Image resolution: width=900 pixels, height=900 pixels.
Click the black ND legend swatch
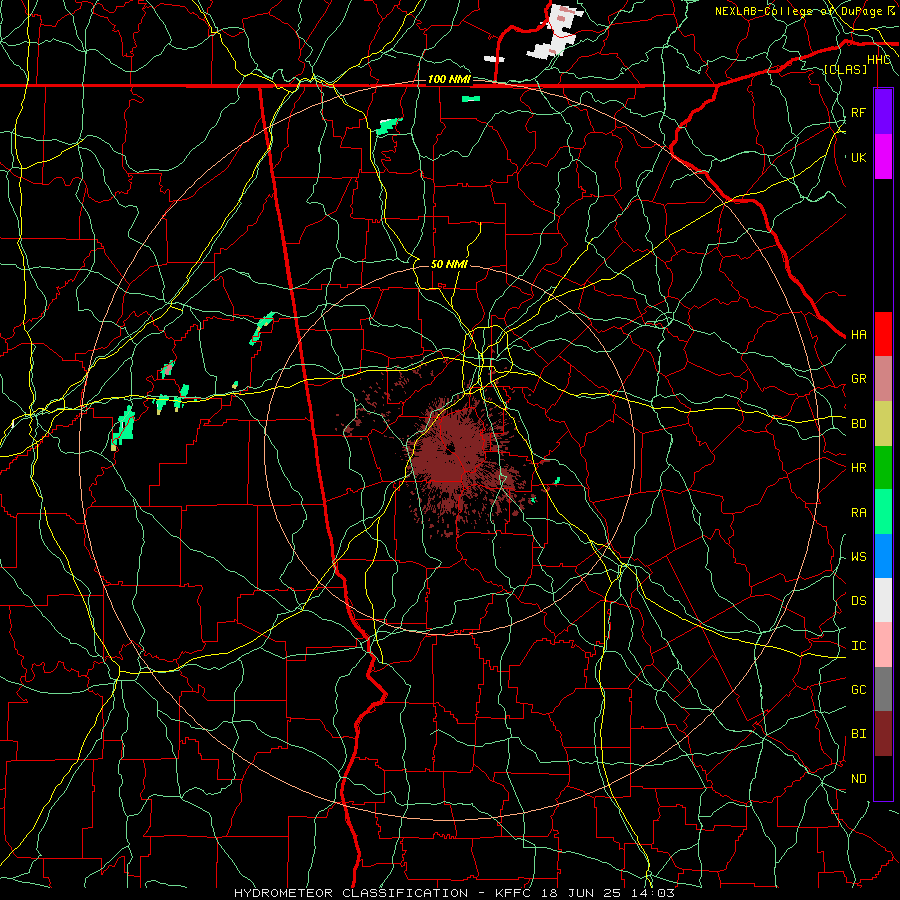pos(883,778)
